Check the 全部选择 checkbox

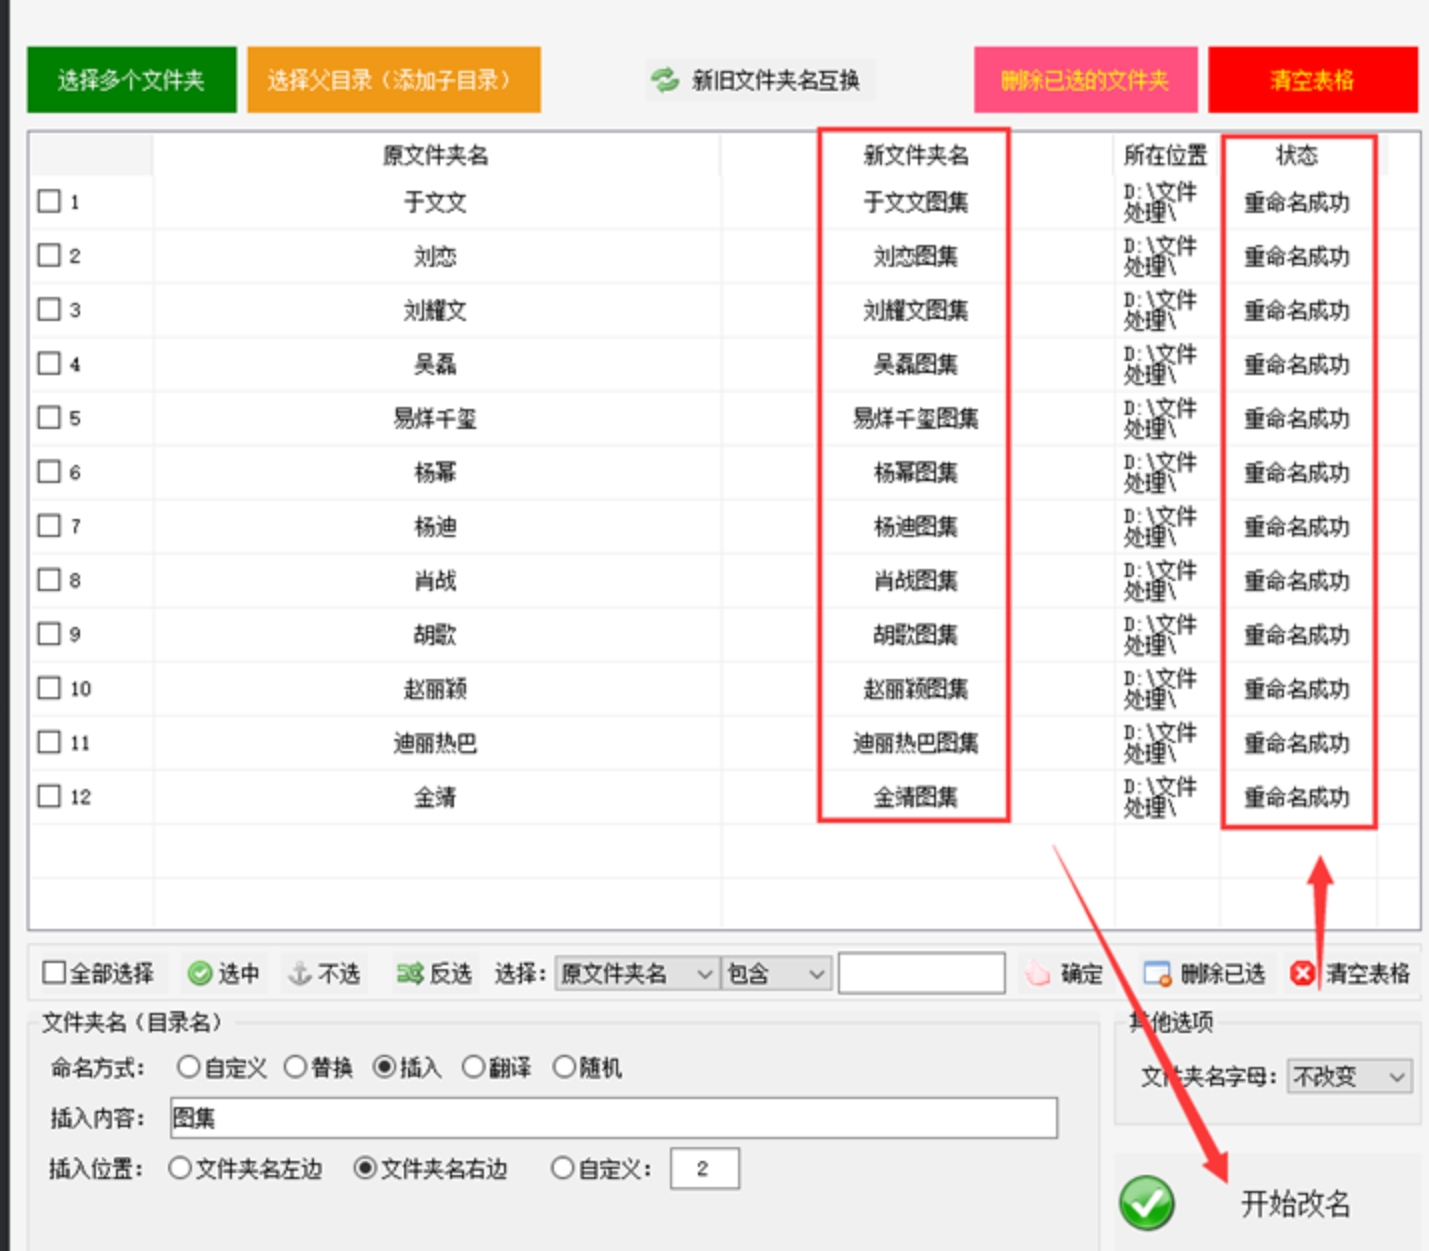54,972
